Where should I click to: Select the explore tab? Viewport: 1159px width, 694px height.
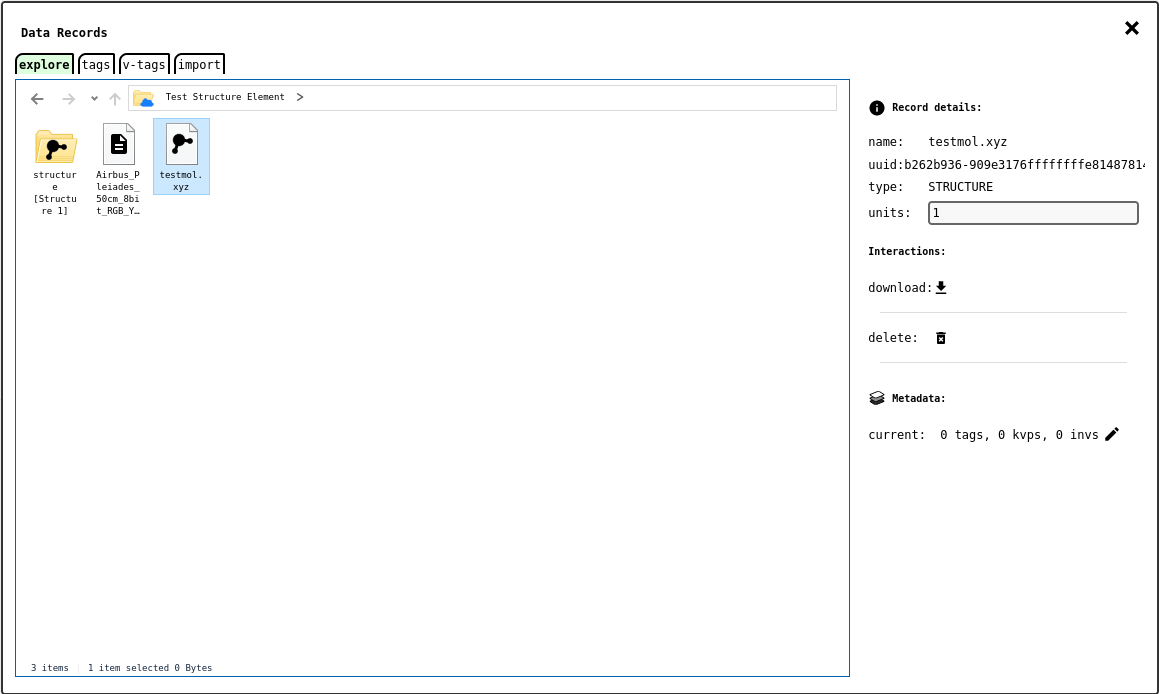click(44, 65)
